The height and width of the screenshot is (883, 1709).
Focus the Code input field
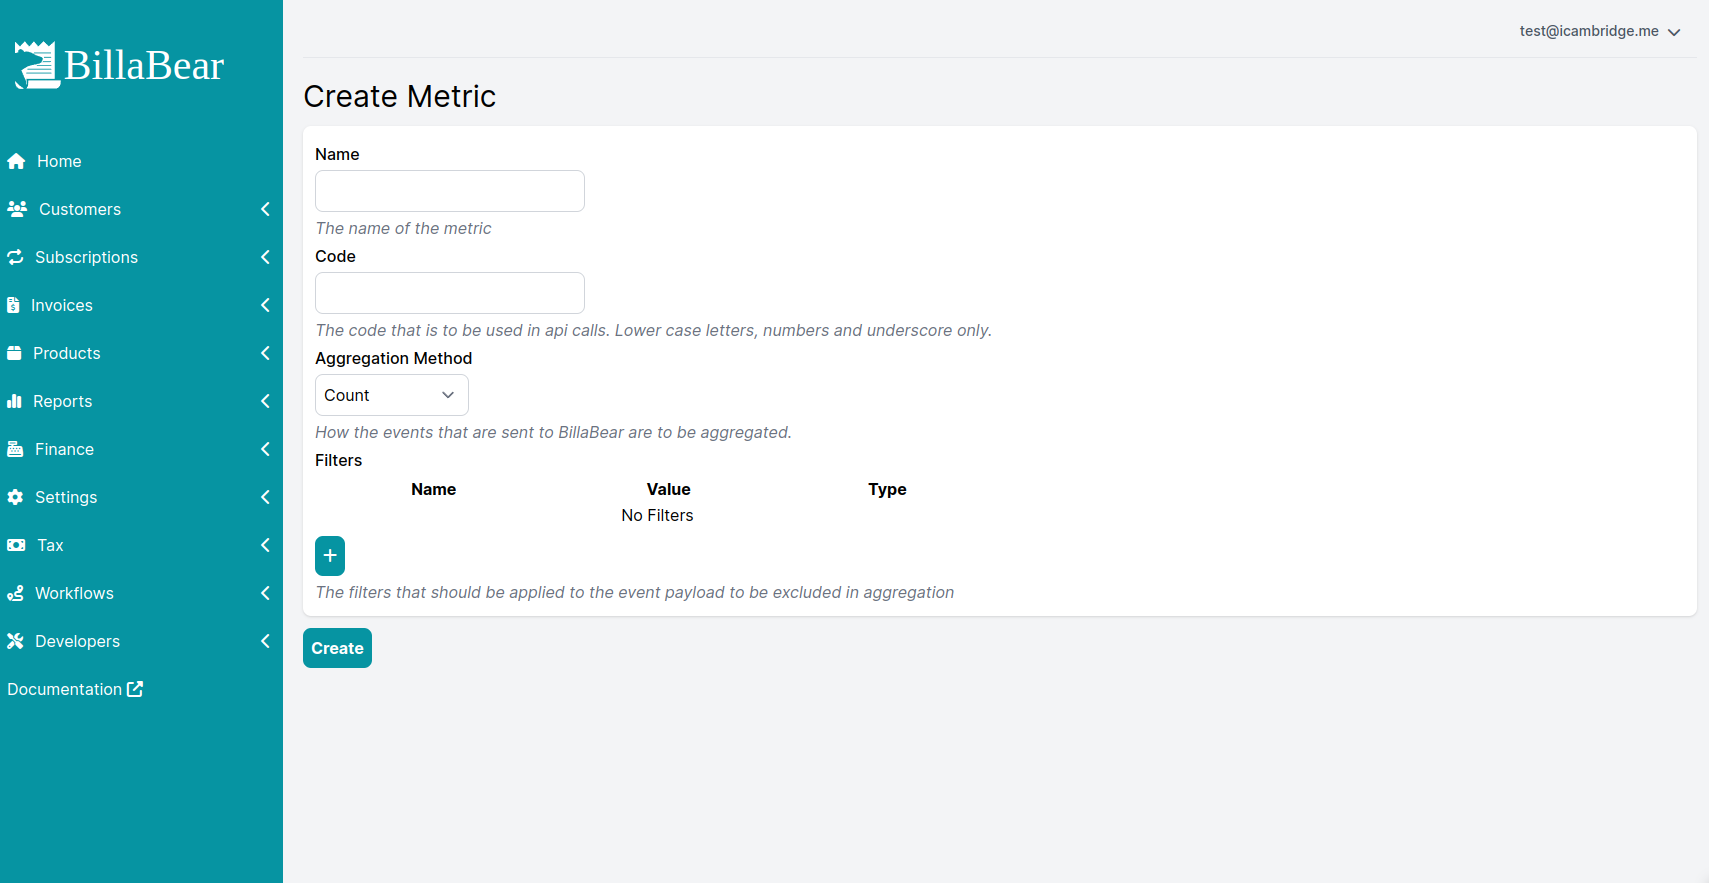450,293
